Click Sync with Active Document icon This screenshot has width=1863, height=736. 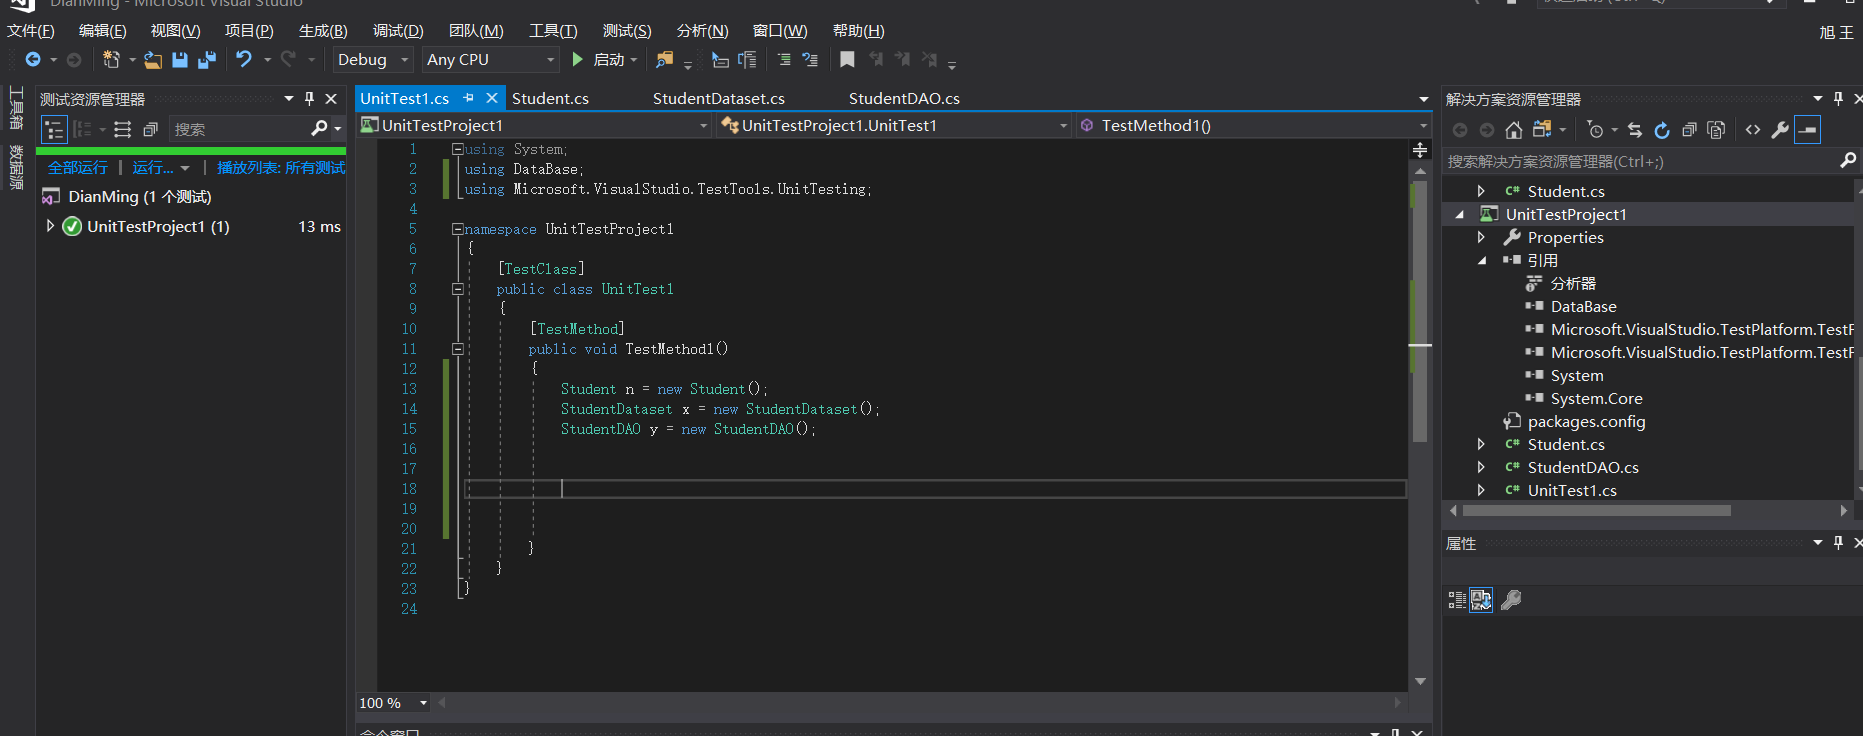(1635, 130)
